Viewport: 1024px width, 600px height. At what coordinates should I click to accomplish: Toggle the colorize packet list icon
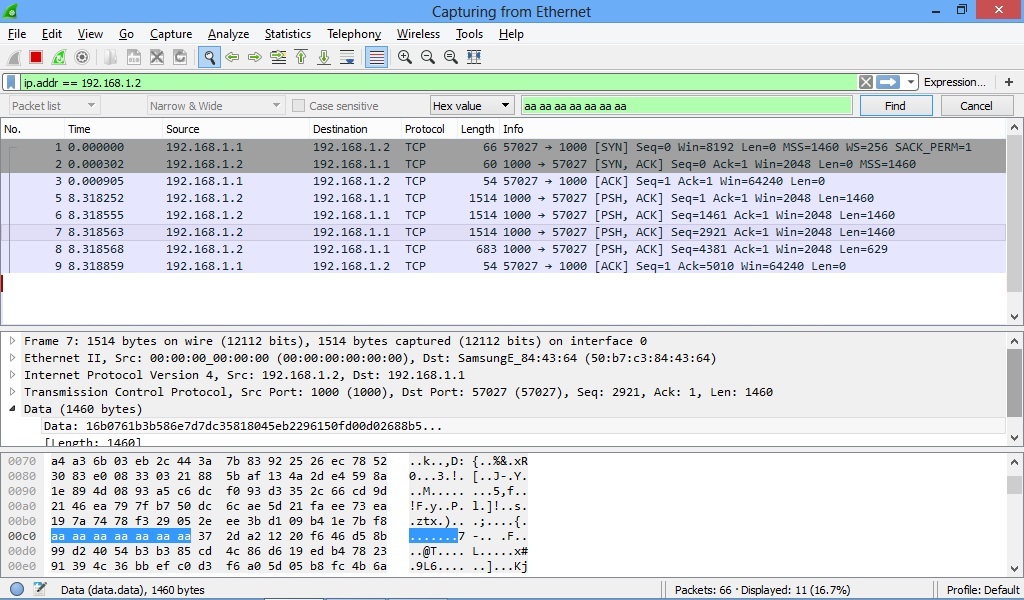377,57
